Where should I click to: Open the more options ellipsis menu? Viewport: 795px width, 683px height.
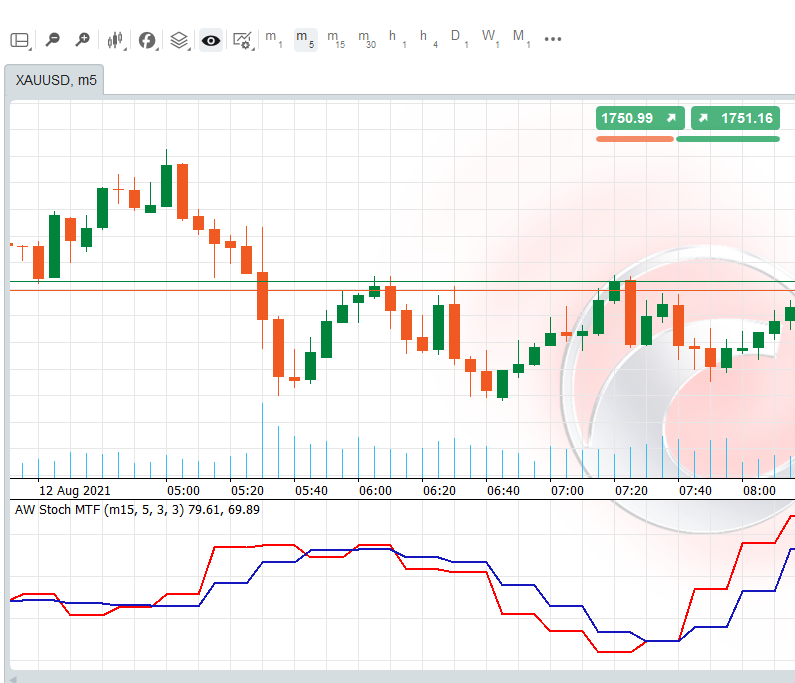[x=553, y=39]
